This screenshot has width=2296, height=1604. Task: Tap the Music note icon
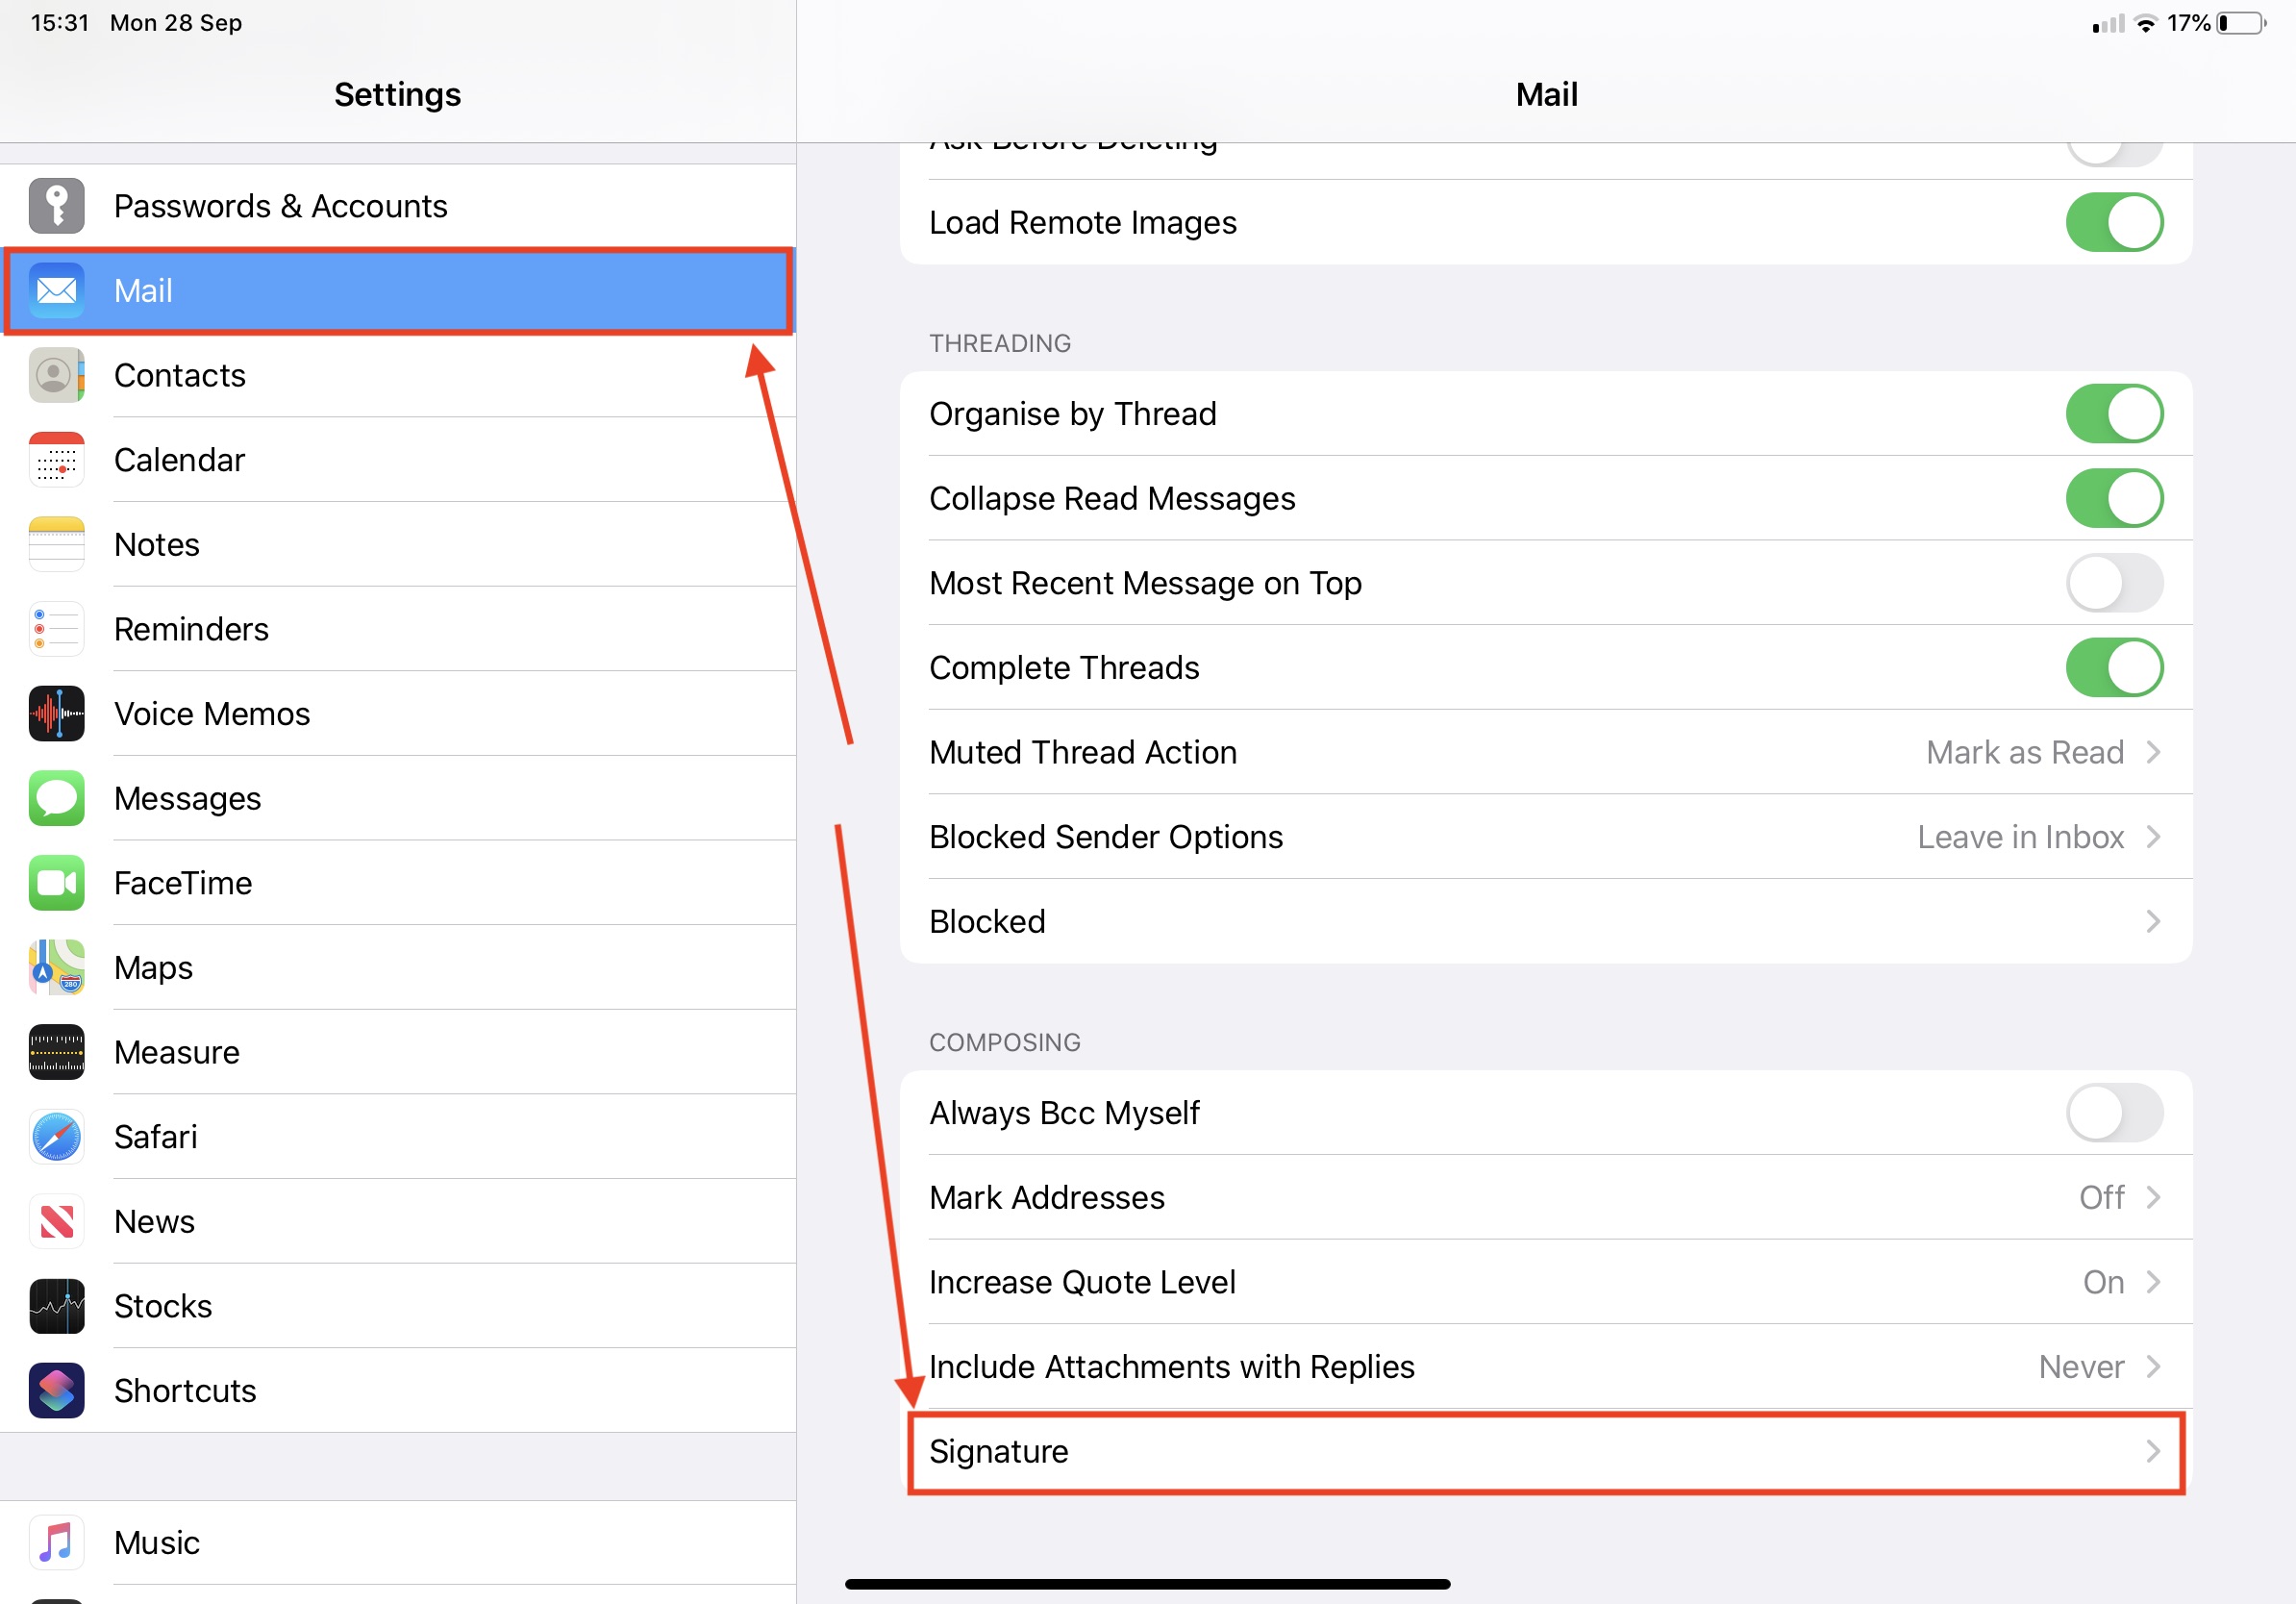pos(56,1543)
